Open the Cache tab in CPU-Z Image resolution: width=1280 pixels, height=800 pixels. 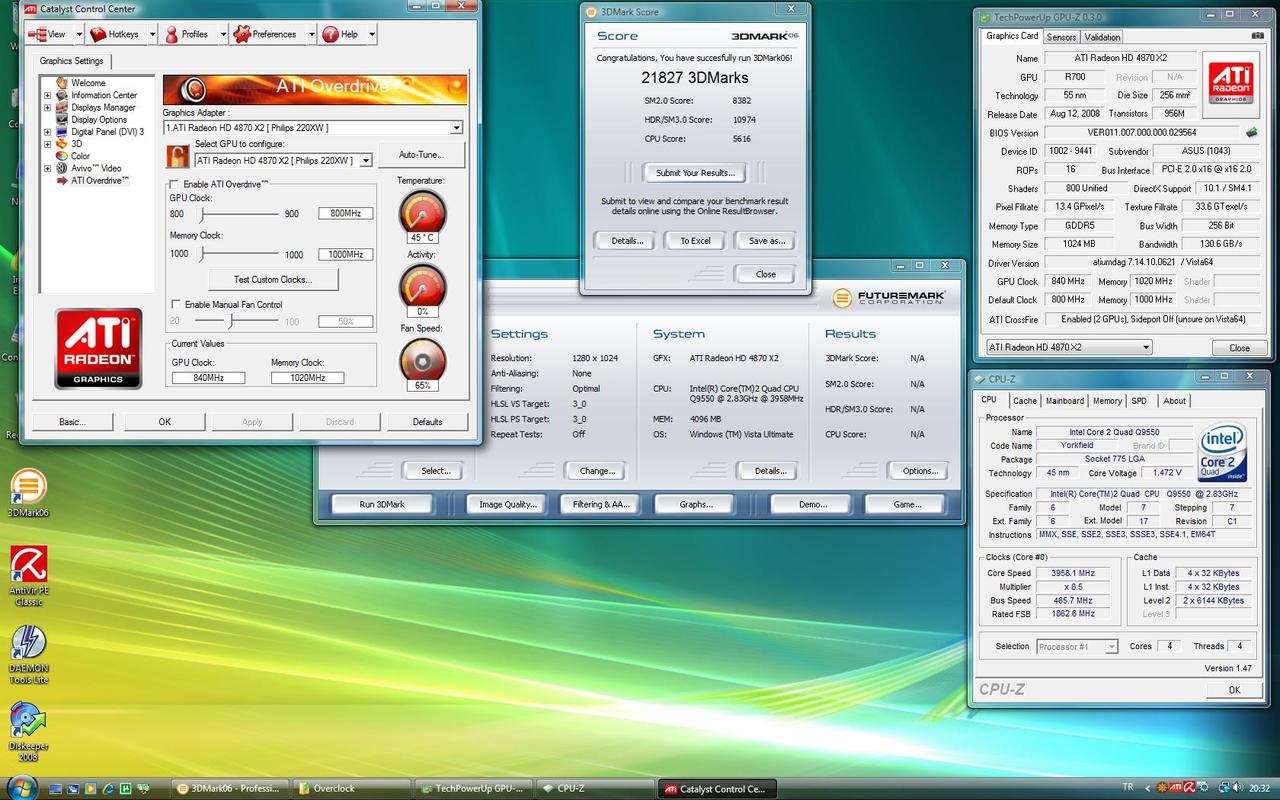pos(1025,401)
